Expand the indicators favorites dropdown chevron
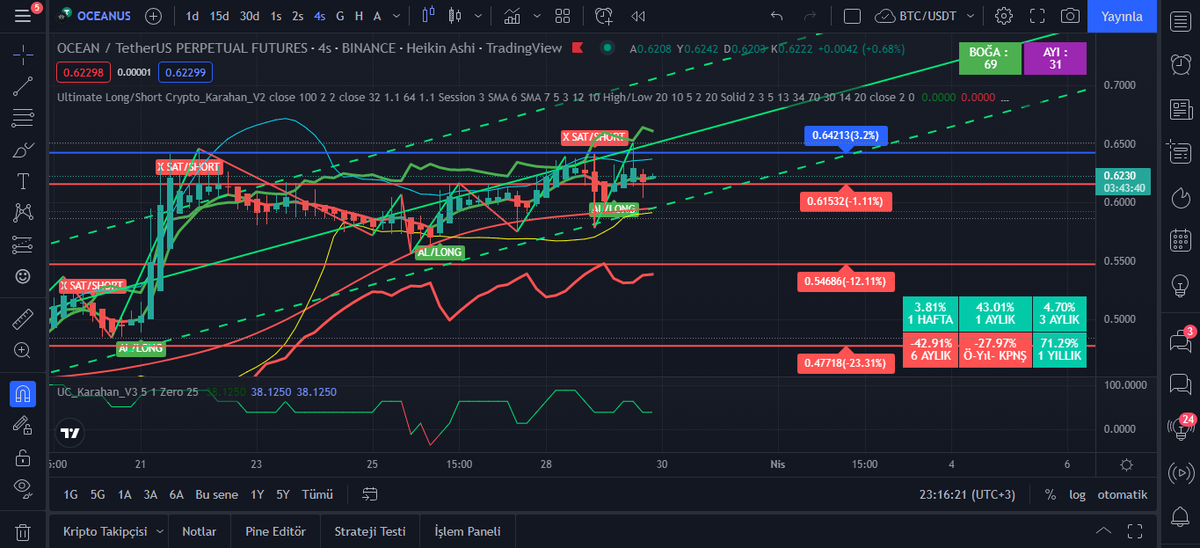 (536, 16)
